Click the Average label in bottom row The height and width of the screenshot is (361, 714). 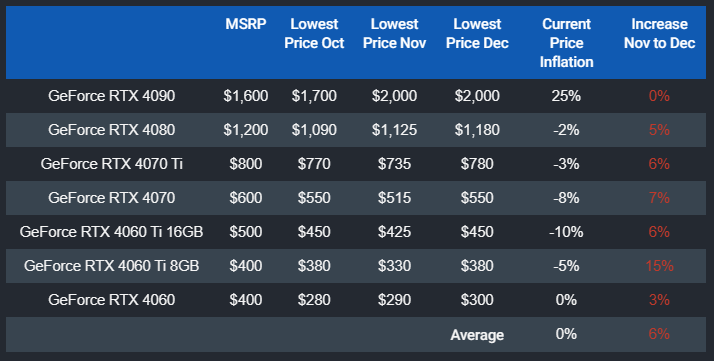pyautogui.click(x=477, y=335)
